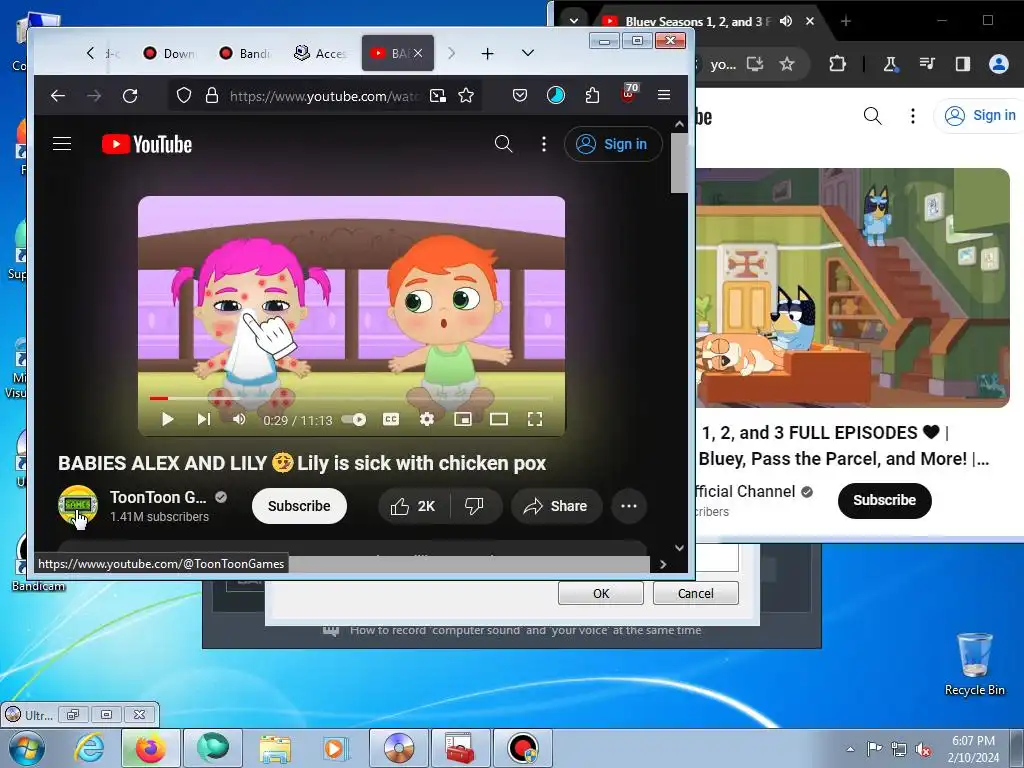Viewport: 1024px width, 768px height.
Task: Sign in on the Chrome YouTube page
Action: pyautogui.click(x=981, y=116)
